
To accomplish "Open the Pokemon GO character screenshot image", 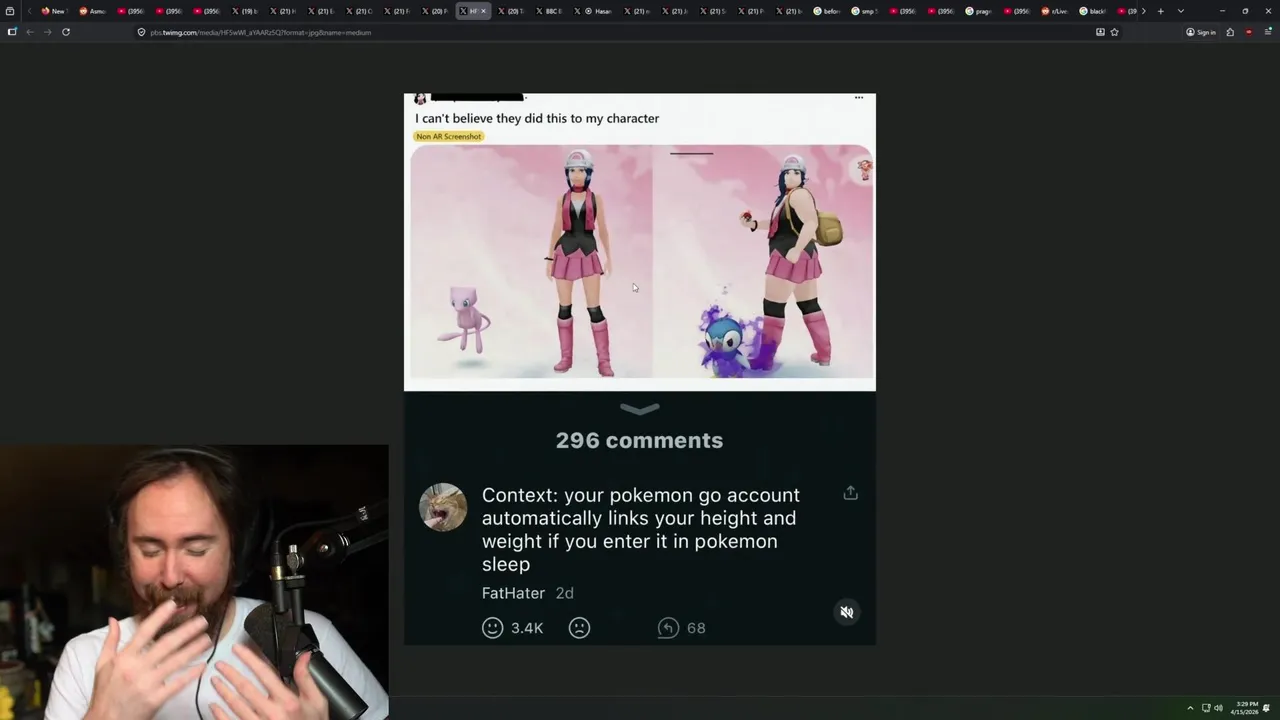I will pyautogui.click(x=641, y=261).
